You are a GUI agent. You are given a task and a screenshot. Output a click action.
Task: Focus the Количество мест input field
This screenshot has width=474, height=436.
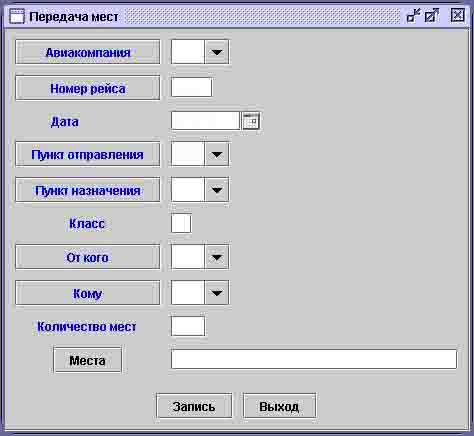188,326
